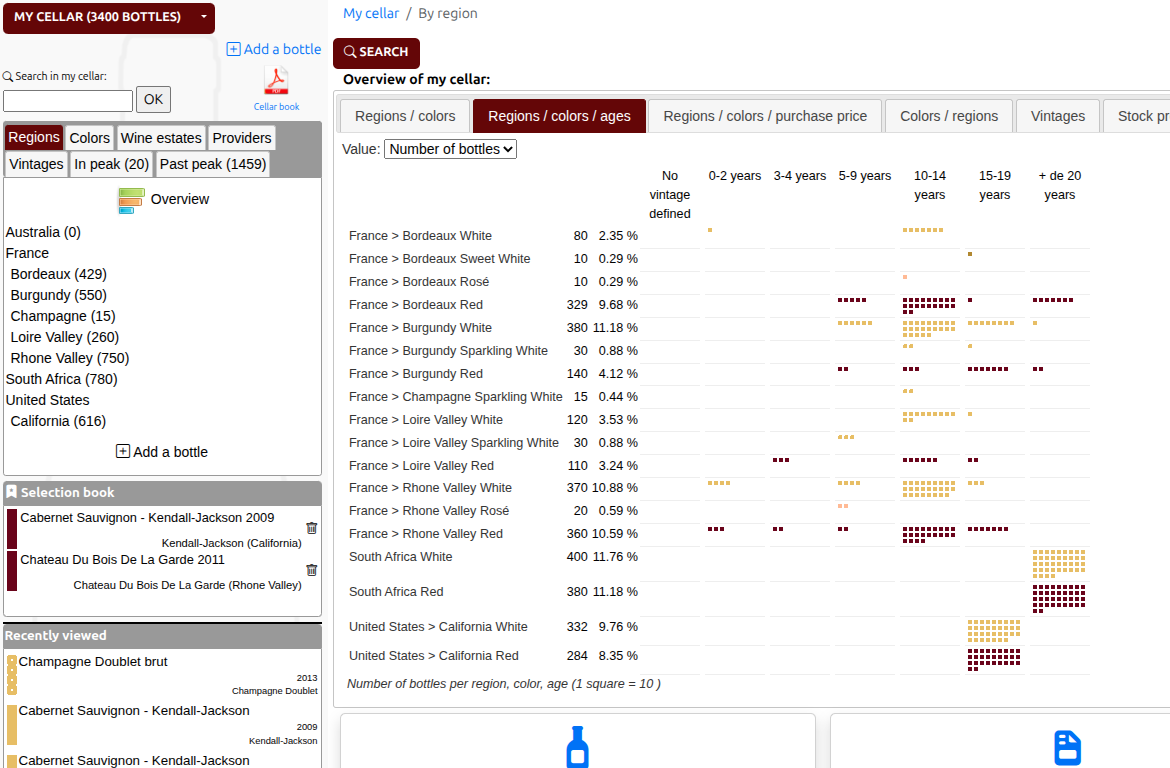Click the blue document icon at page bottom

click(1067, 747)
